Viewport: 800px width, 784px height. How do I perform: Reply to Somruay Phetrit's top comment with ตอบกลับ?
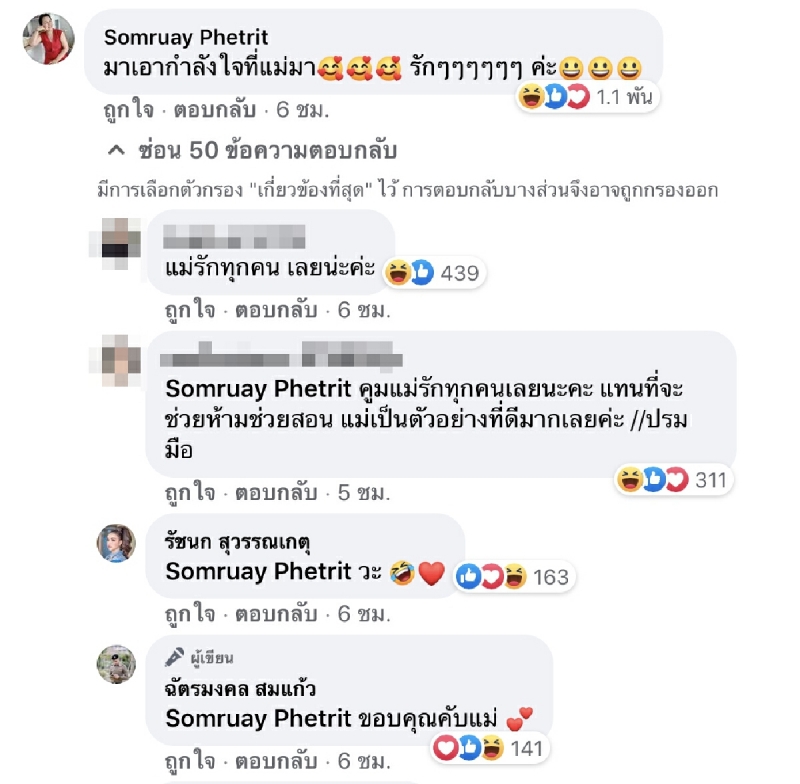215,110
